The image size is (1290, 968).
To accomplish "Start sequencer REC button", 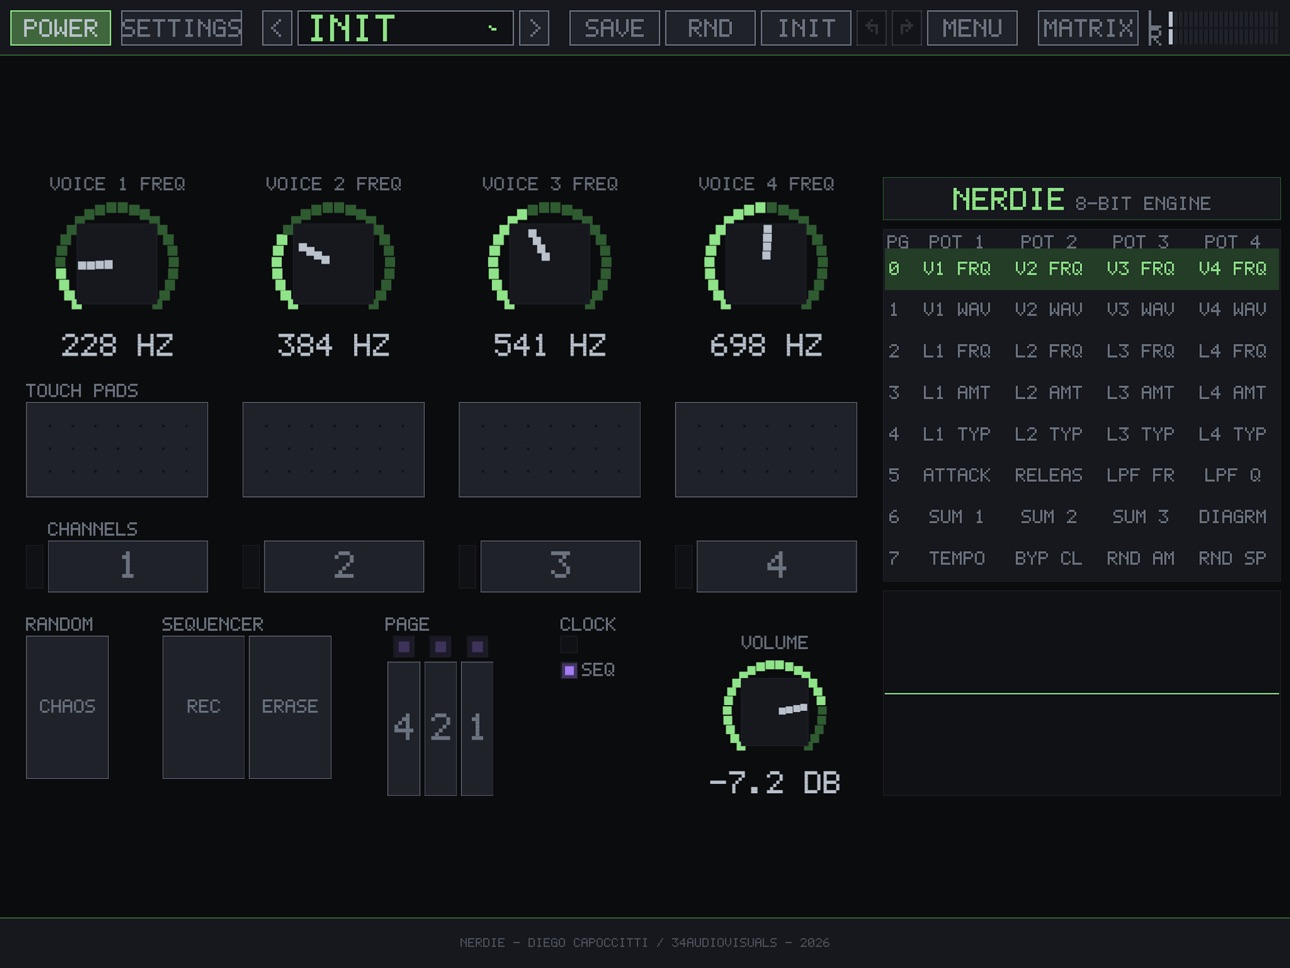I will coord(203,707).
